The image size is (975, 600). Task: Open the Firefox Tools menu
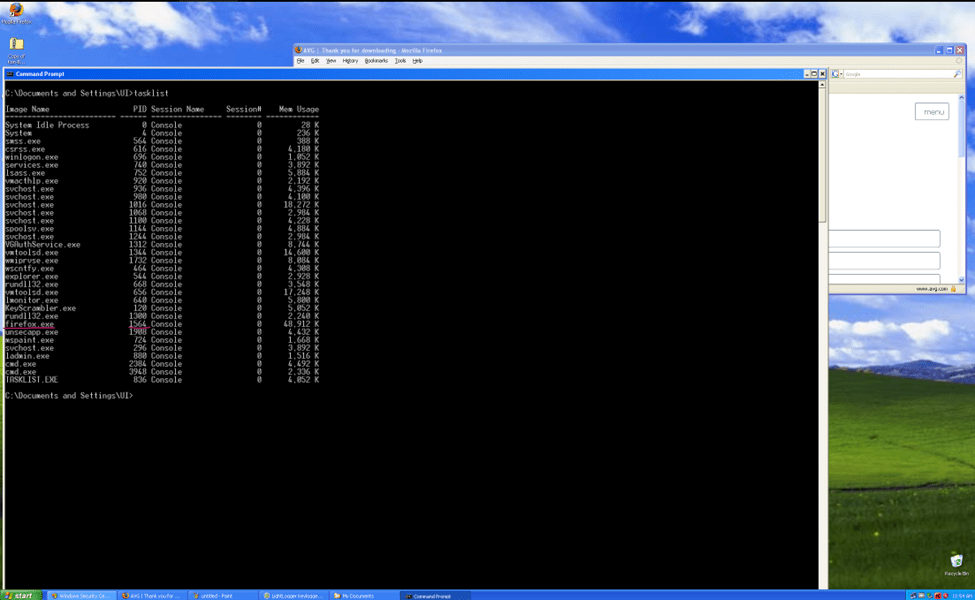400,61
